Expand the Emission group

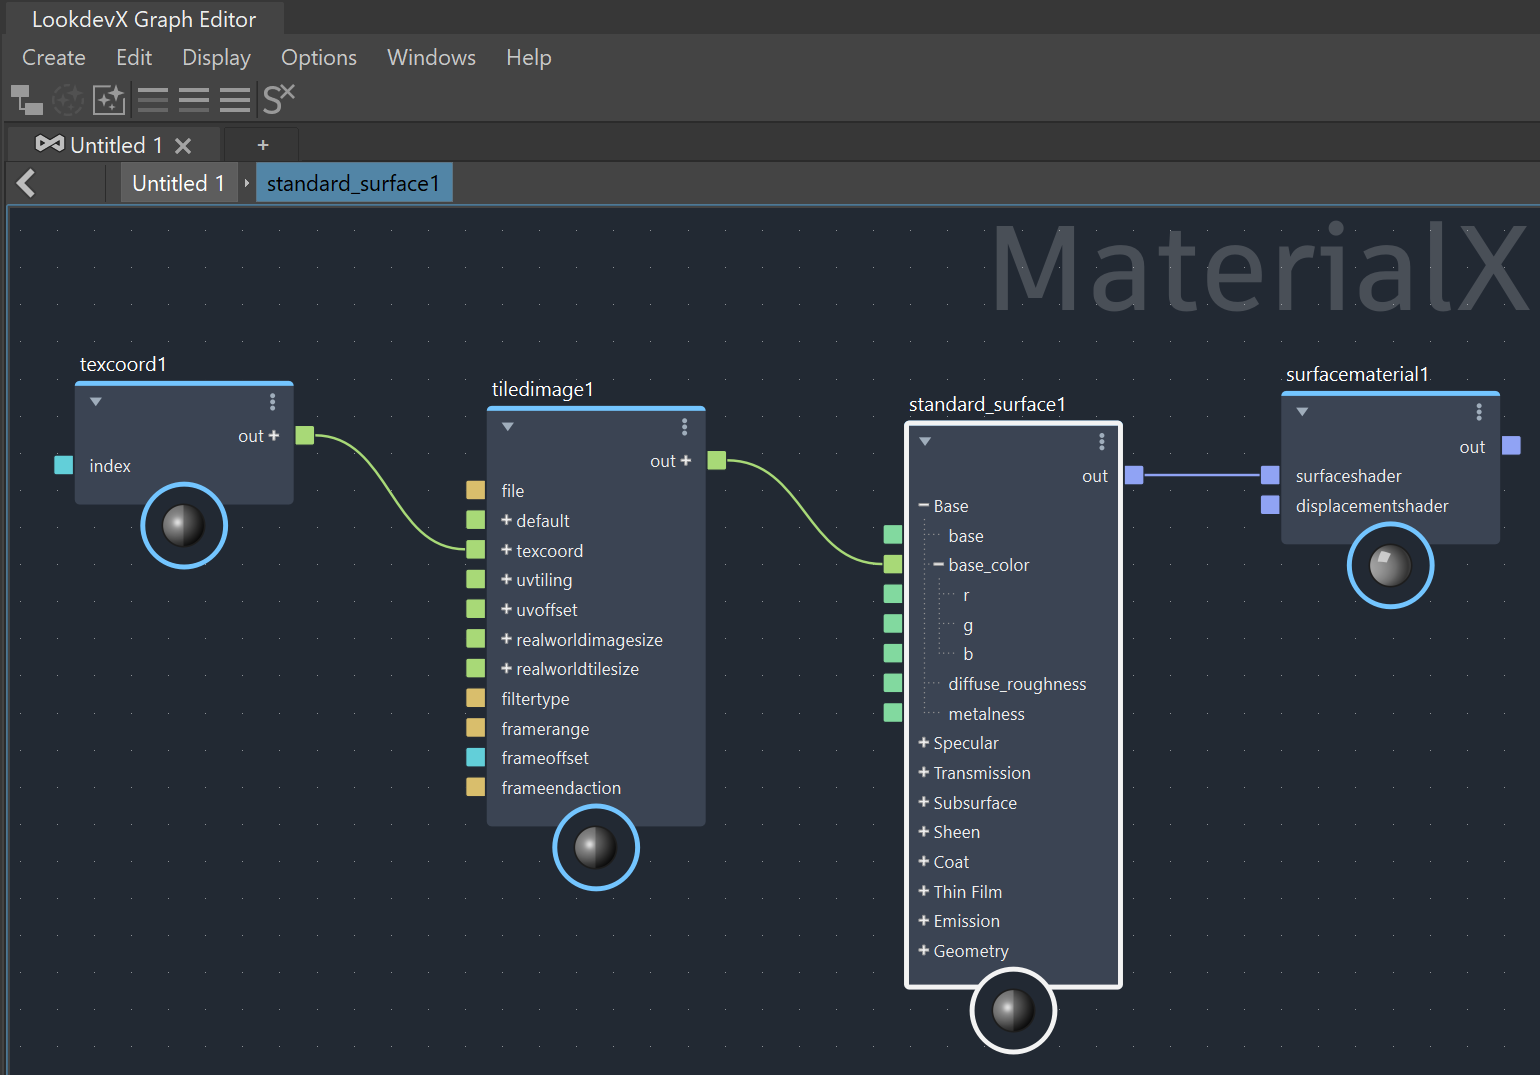[924, 920]
